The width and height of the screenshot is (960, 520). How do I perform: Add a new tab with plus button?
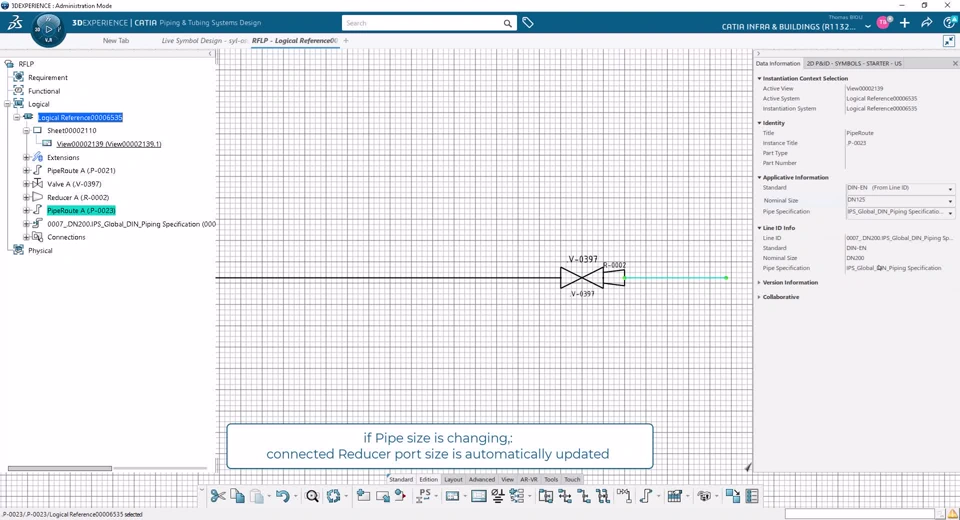tap(346, 40)
